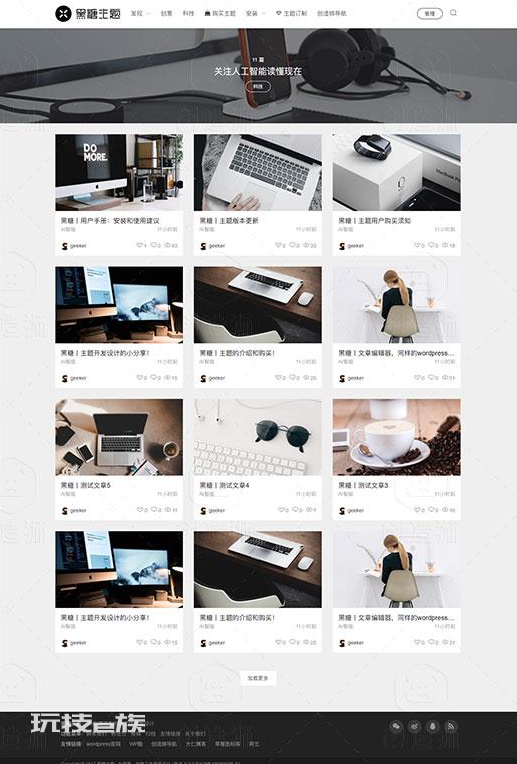Click the 加载更多 button
517x764 pixels.
258,678
